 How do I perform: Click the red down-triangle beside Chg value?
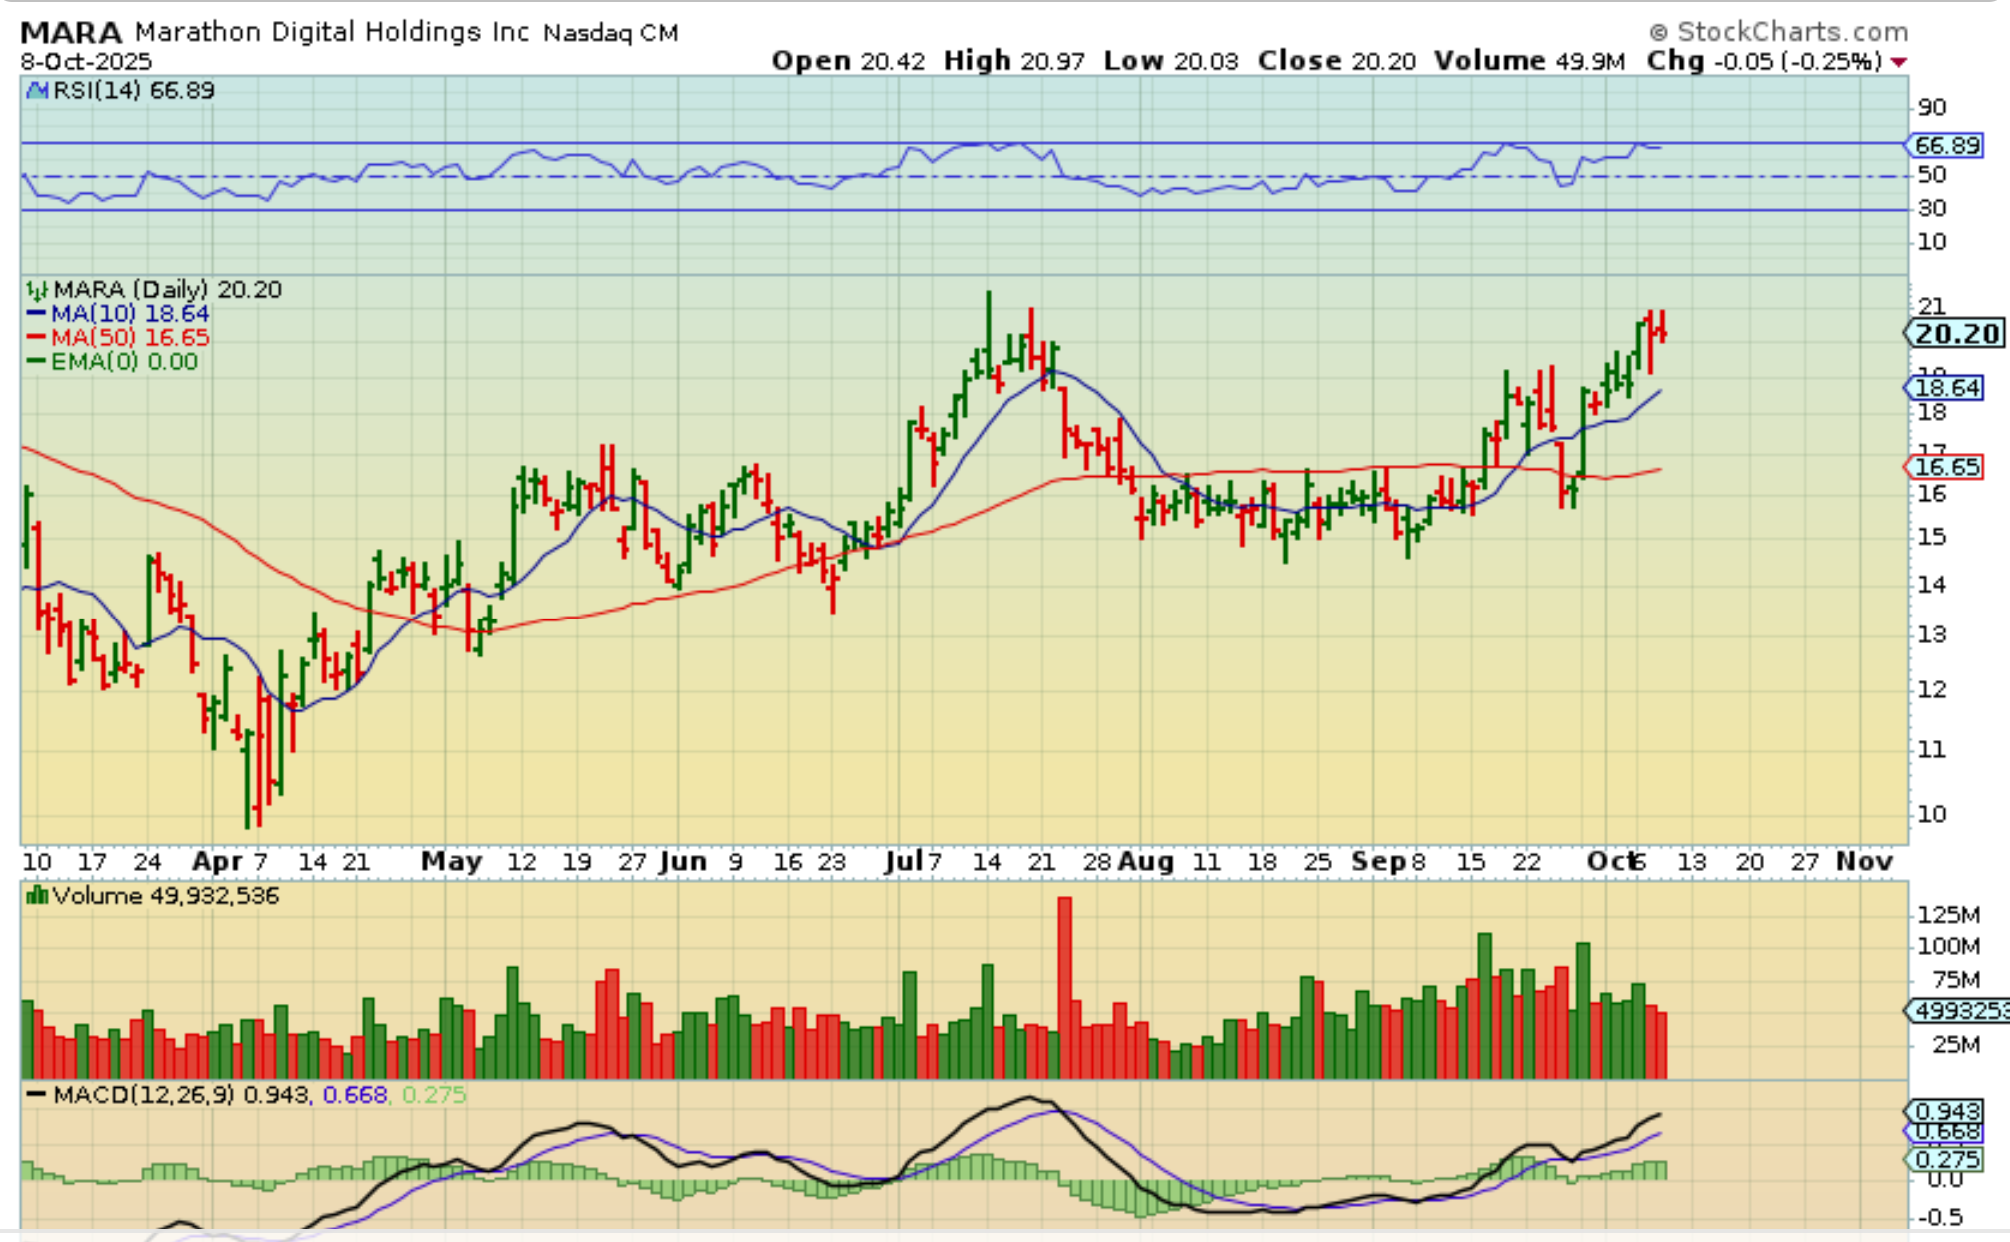click(x=1899, y=62)
